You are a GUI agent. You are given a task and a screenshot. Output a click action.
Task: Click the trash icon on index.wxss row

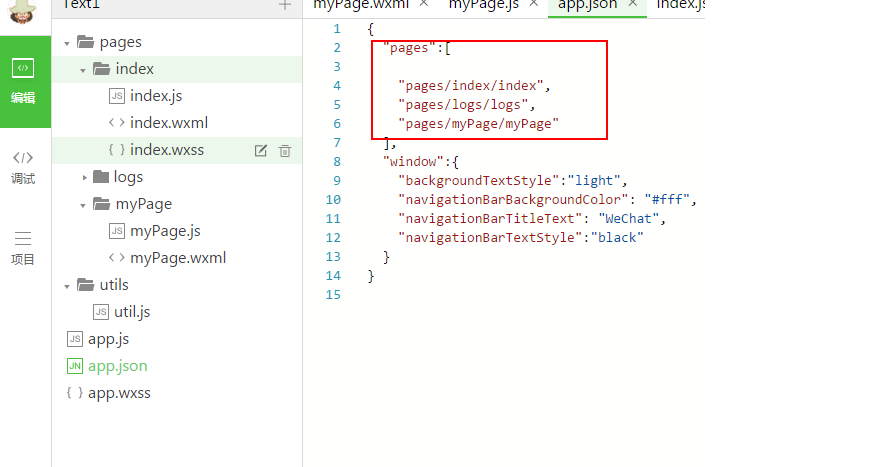click(x=285, y=151)
